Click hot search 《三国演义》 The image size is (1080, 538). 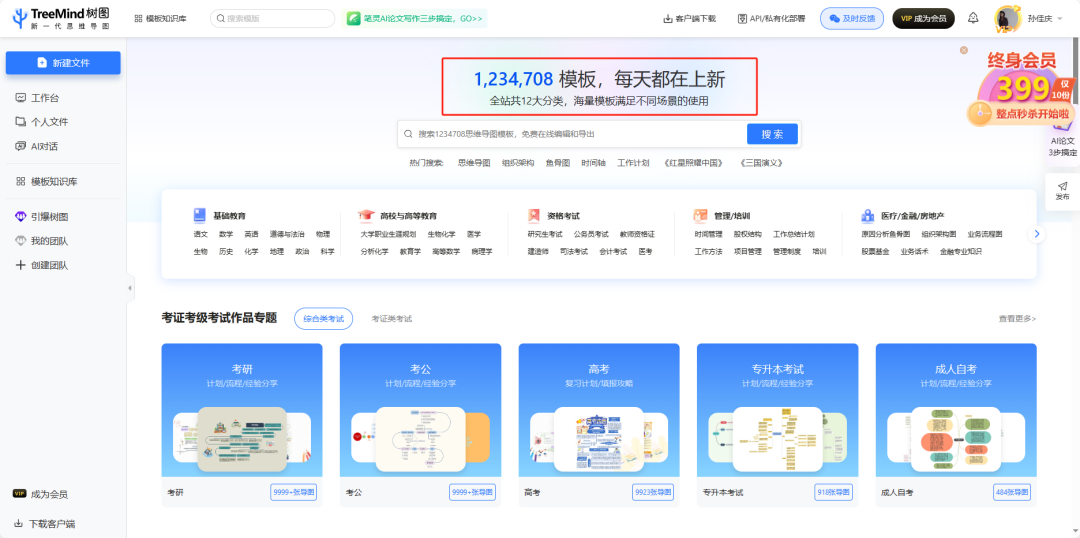(x=760, y=163)
